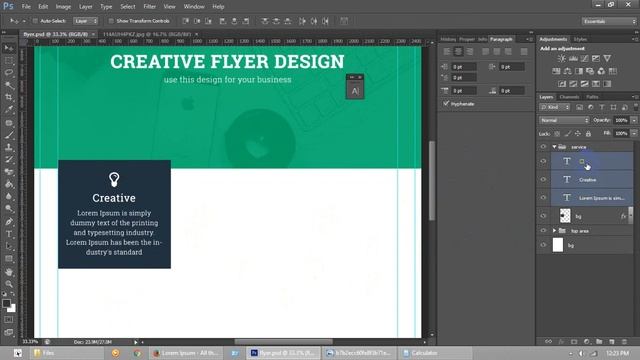Screen dimensions: 640x360
Task: Toggle the Auto-Select checkbox
Action: click(35, 21)
